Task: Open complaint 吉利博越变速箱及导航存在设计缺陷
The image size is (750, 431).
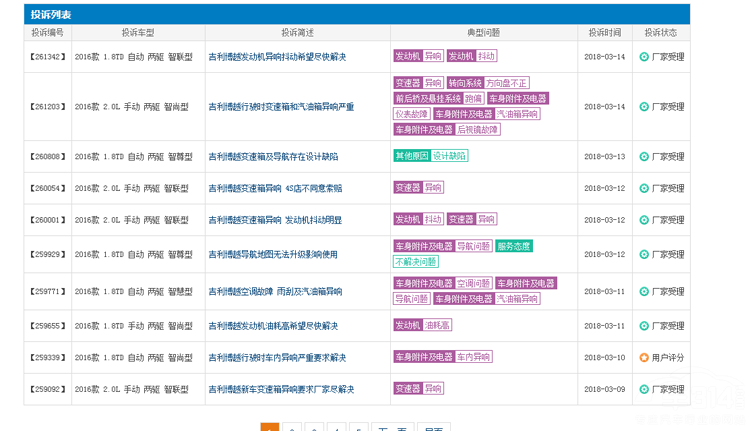Action: coord(273,157)
